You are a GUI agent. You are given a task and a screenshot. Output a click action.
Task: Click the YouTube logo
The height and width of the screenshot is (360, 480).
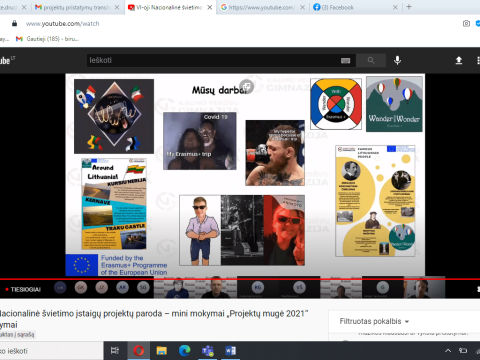[x=7, y=60]
